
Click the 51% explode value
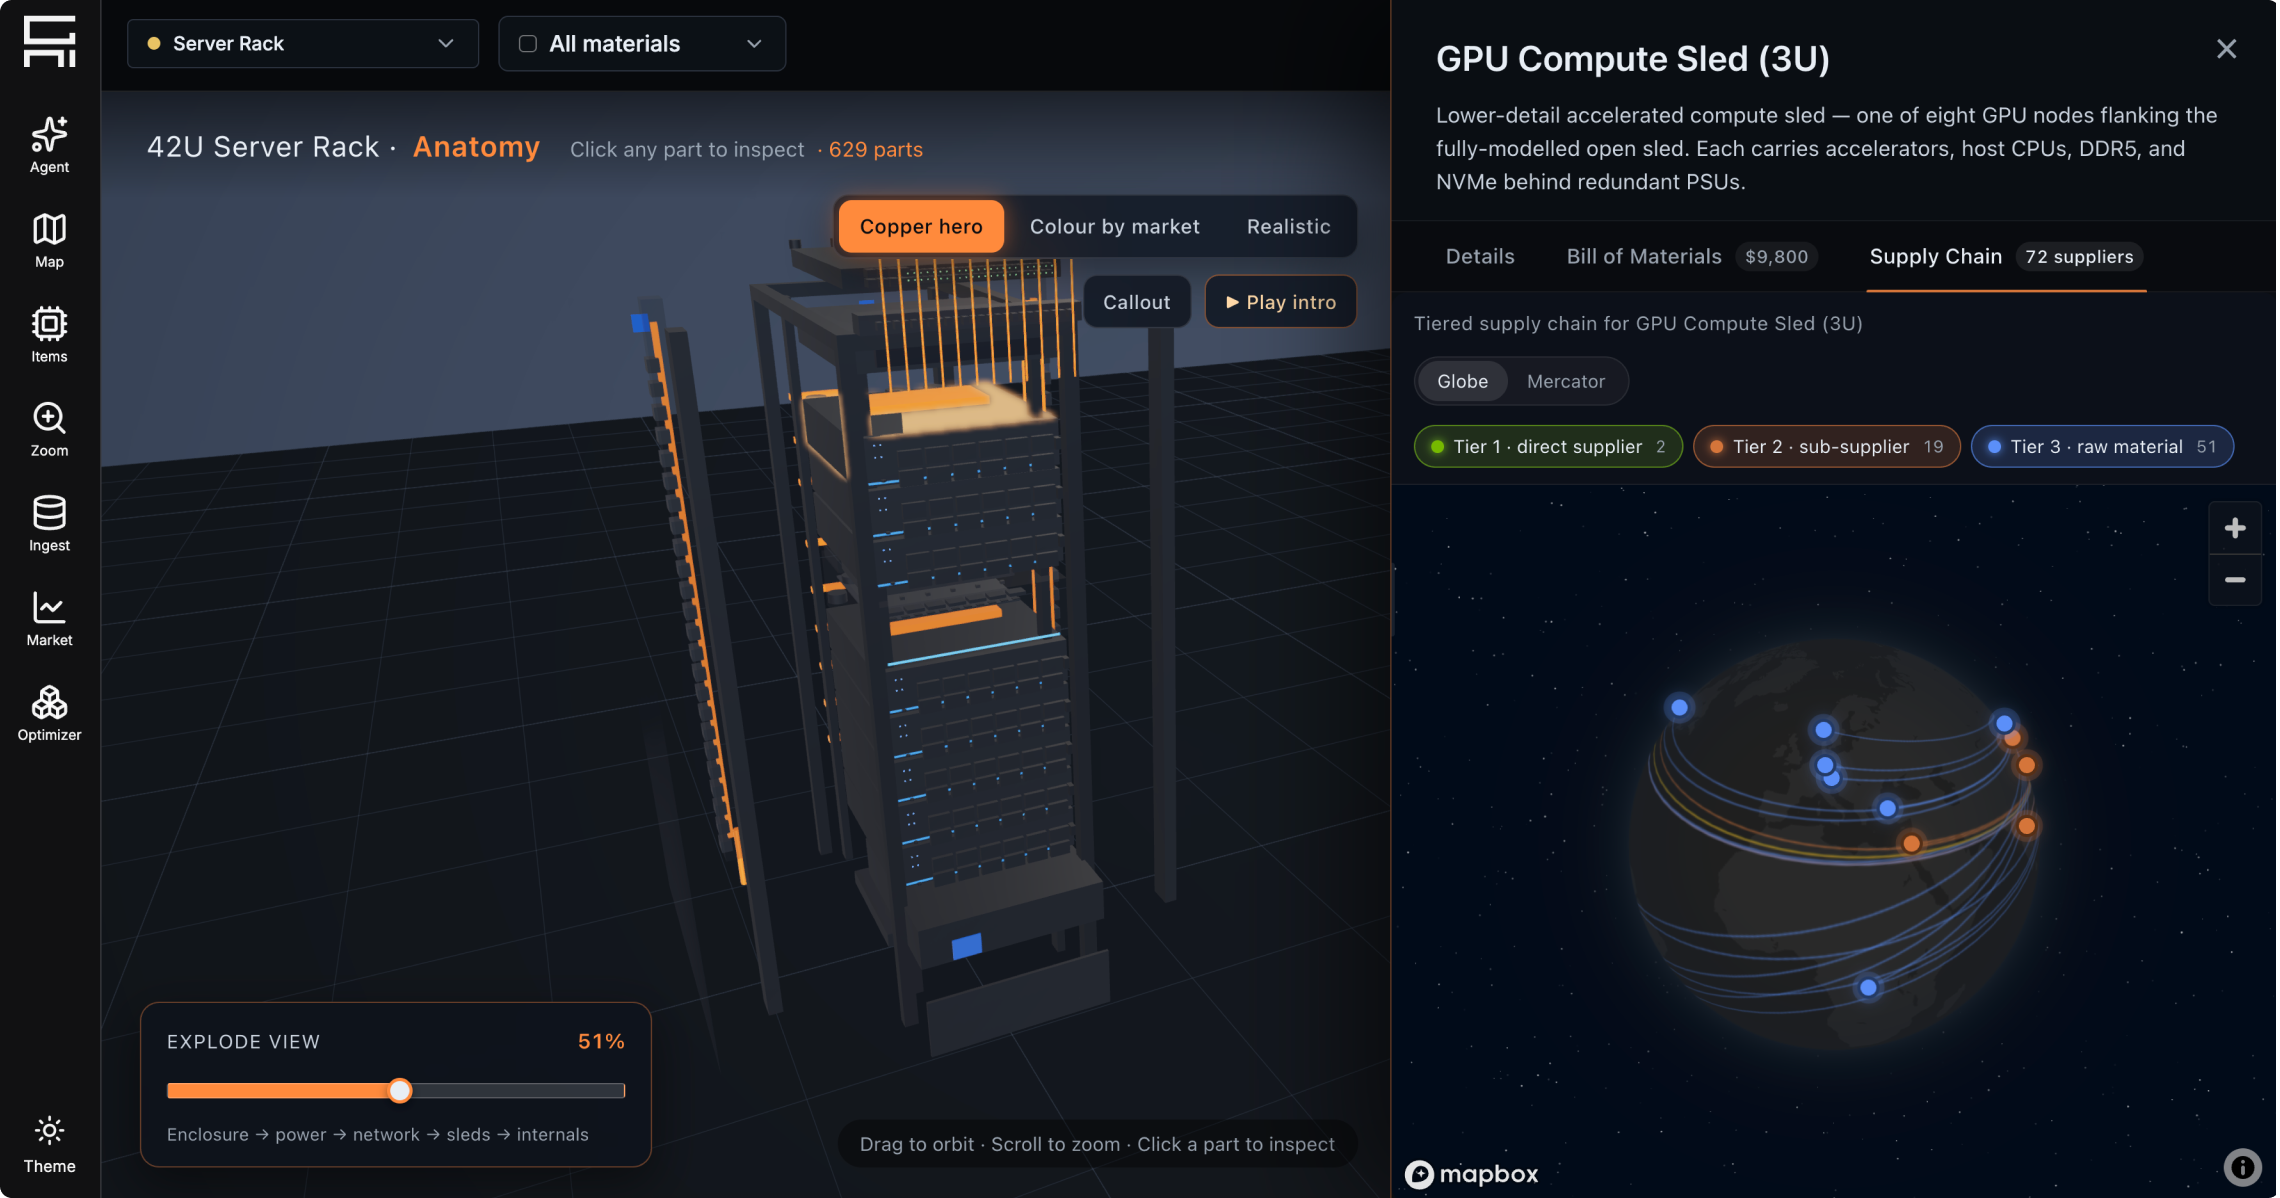tap(601, 1041)
